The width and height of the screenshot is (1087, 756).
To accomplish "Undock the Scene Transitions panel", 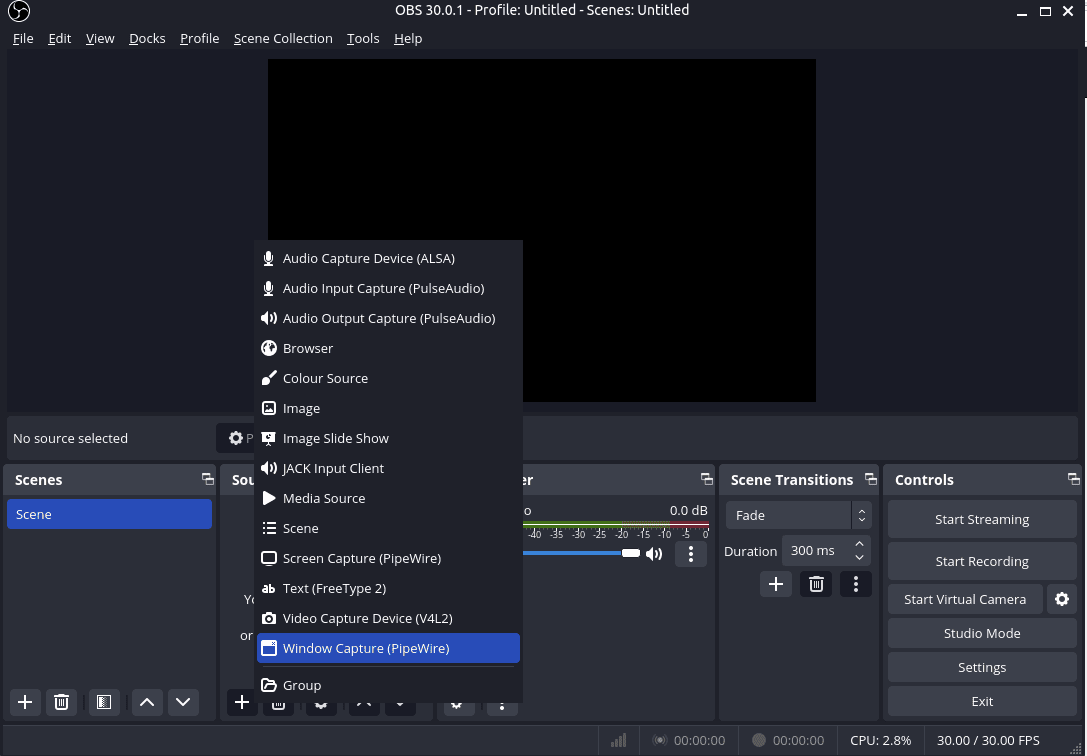I will click(x=871, y=479).
